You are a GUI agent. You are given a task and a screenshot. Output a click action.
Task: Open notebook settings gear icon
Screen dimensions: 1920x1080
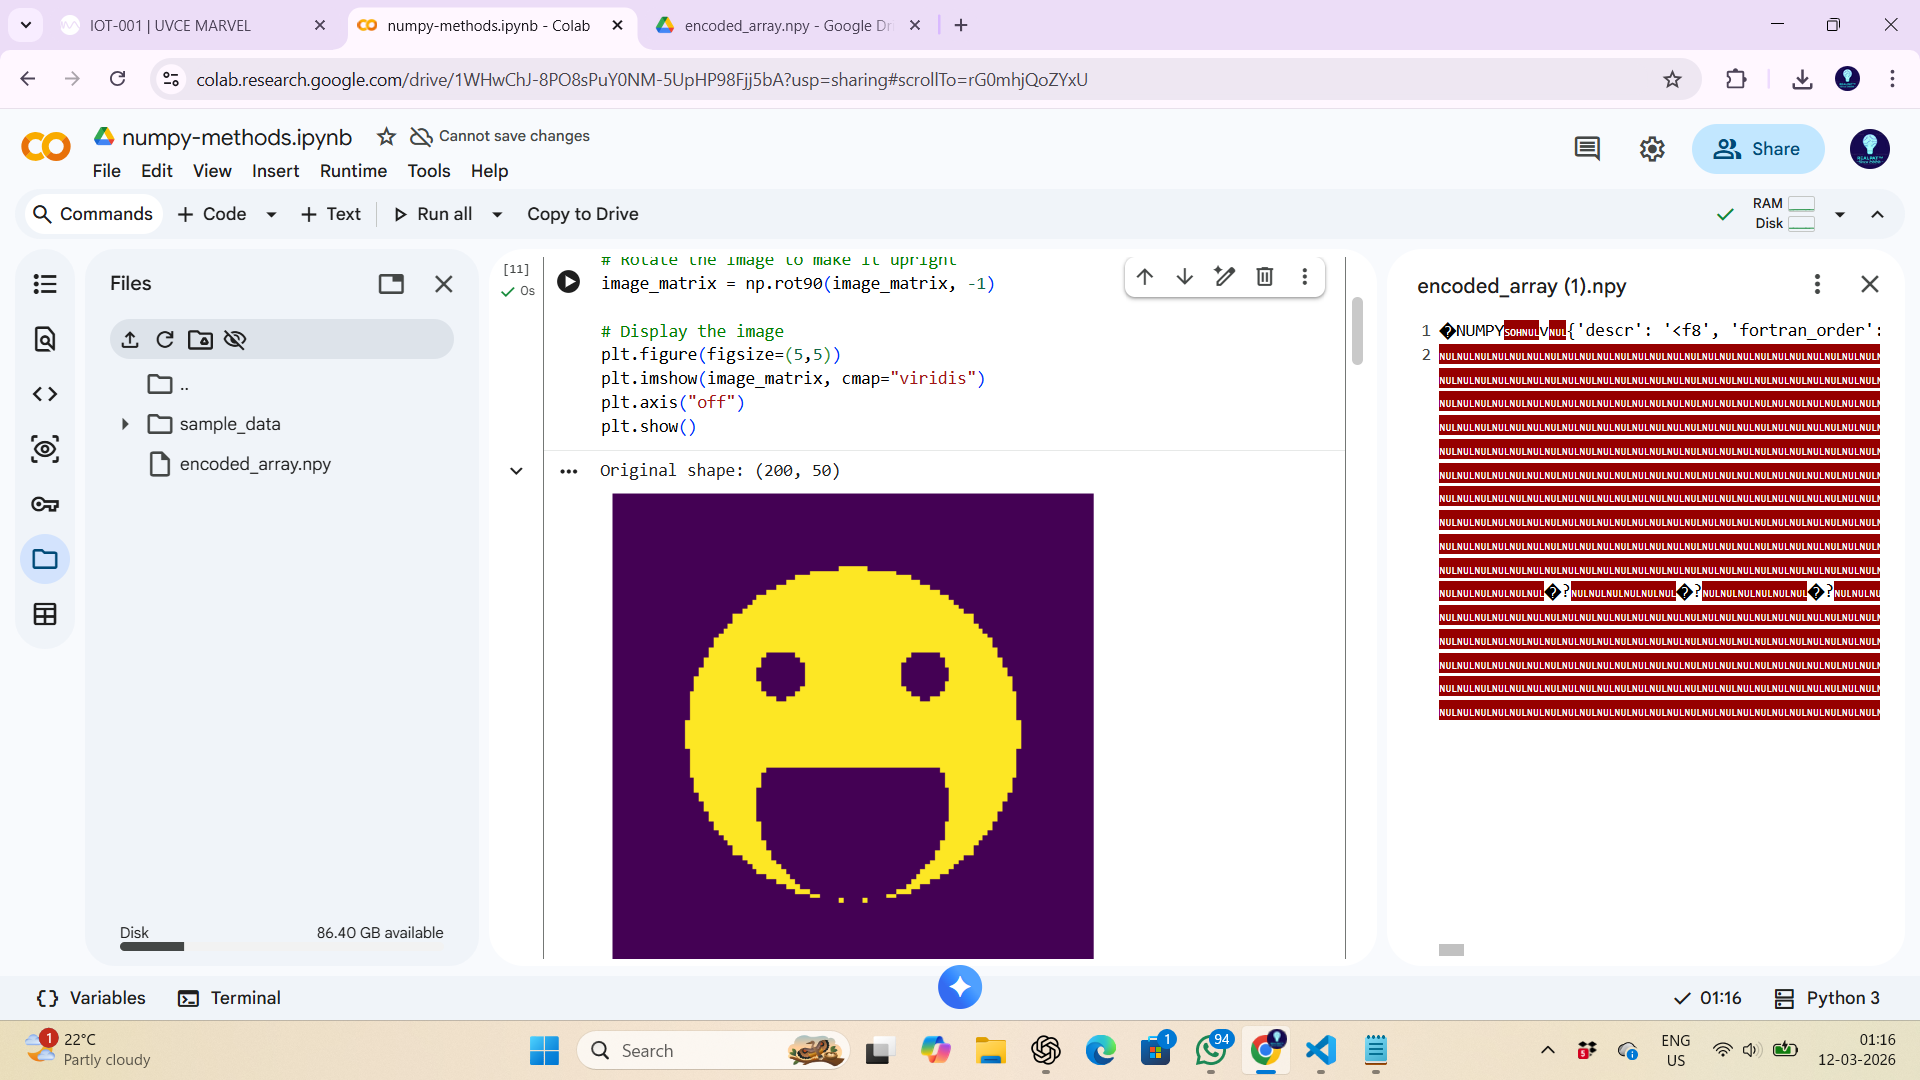pos(1652,149)
